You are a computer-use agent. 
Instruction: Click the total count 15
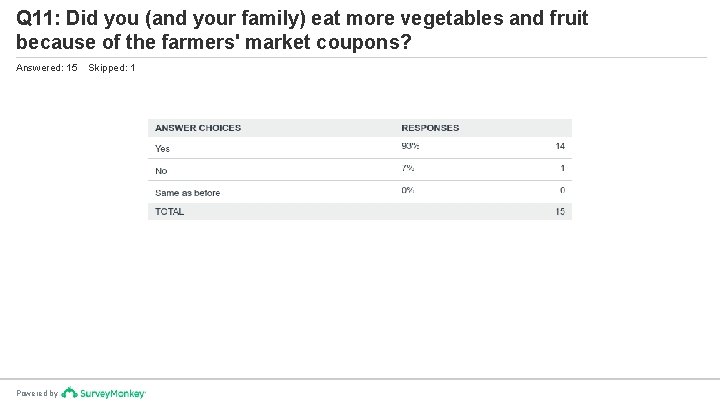click(560, 212)
